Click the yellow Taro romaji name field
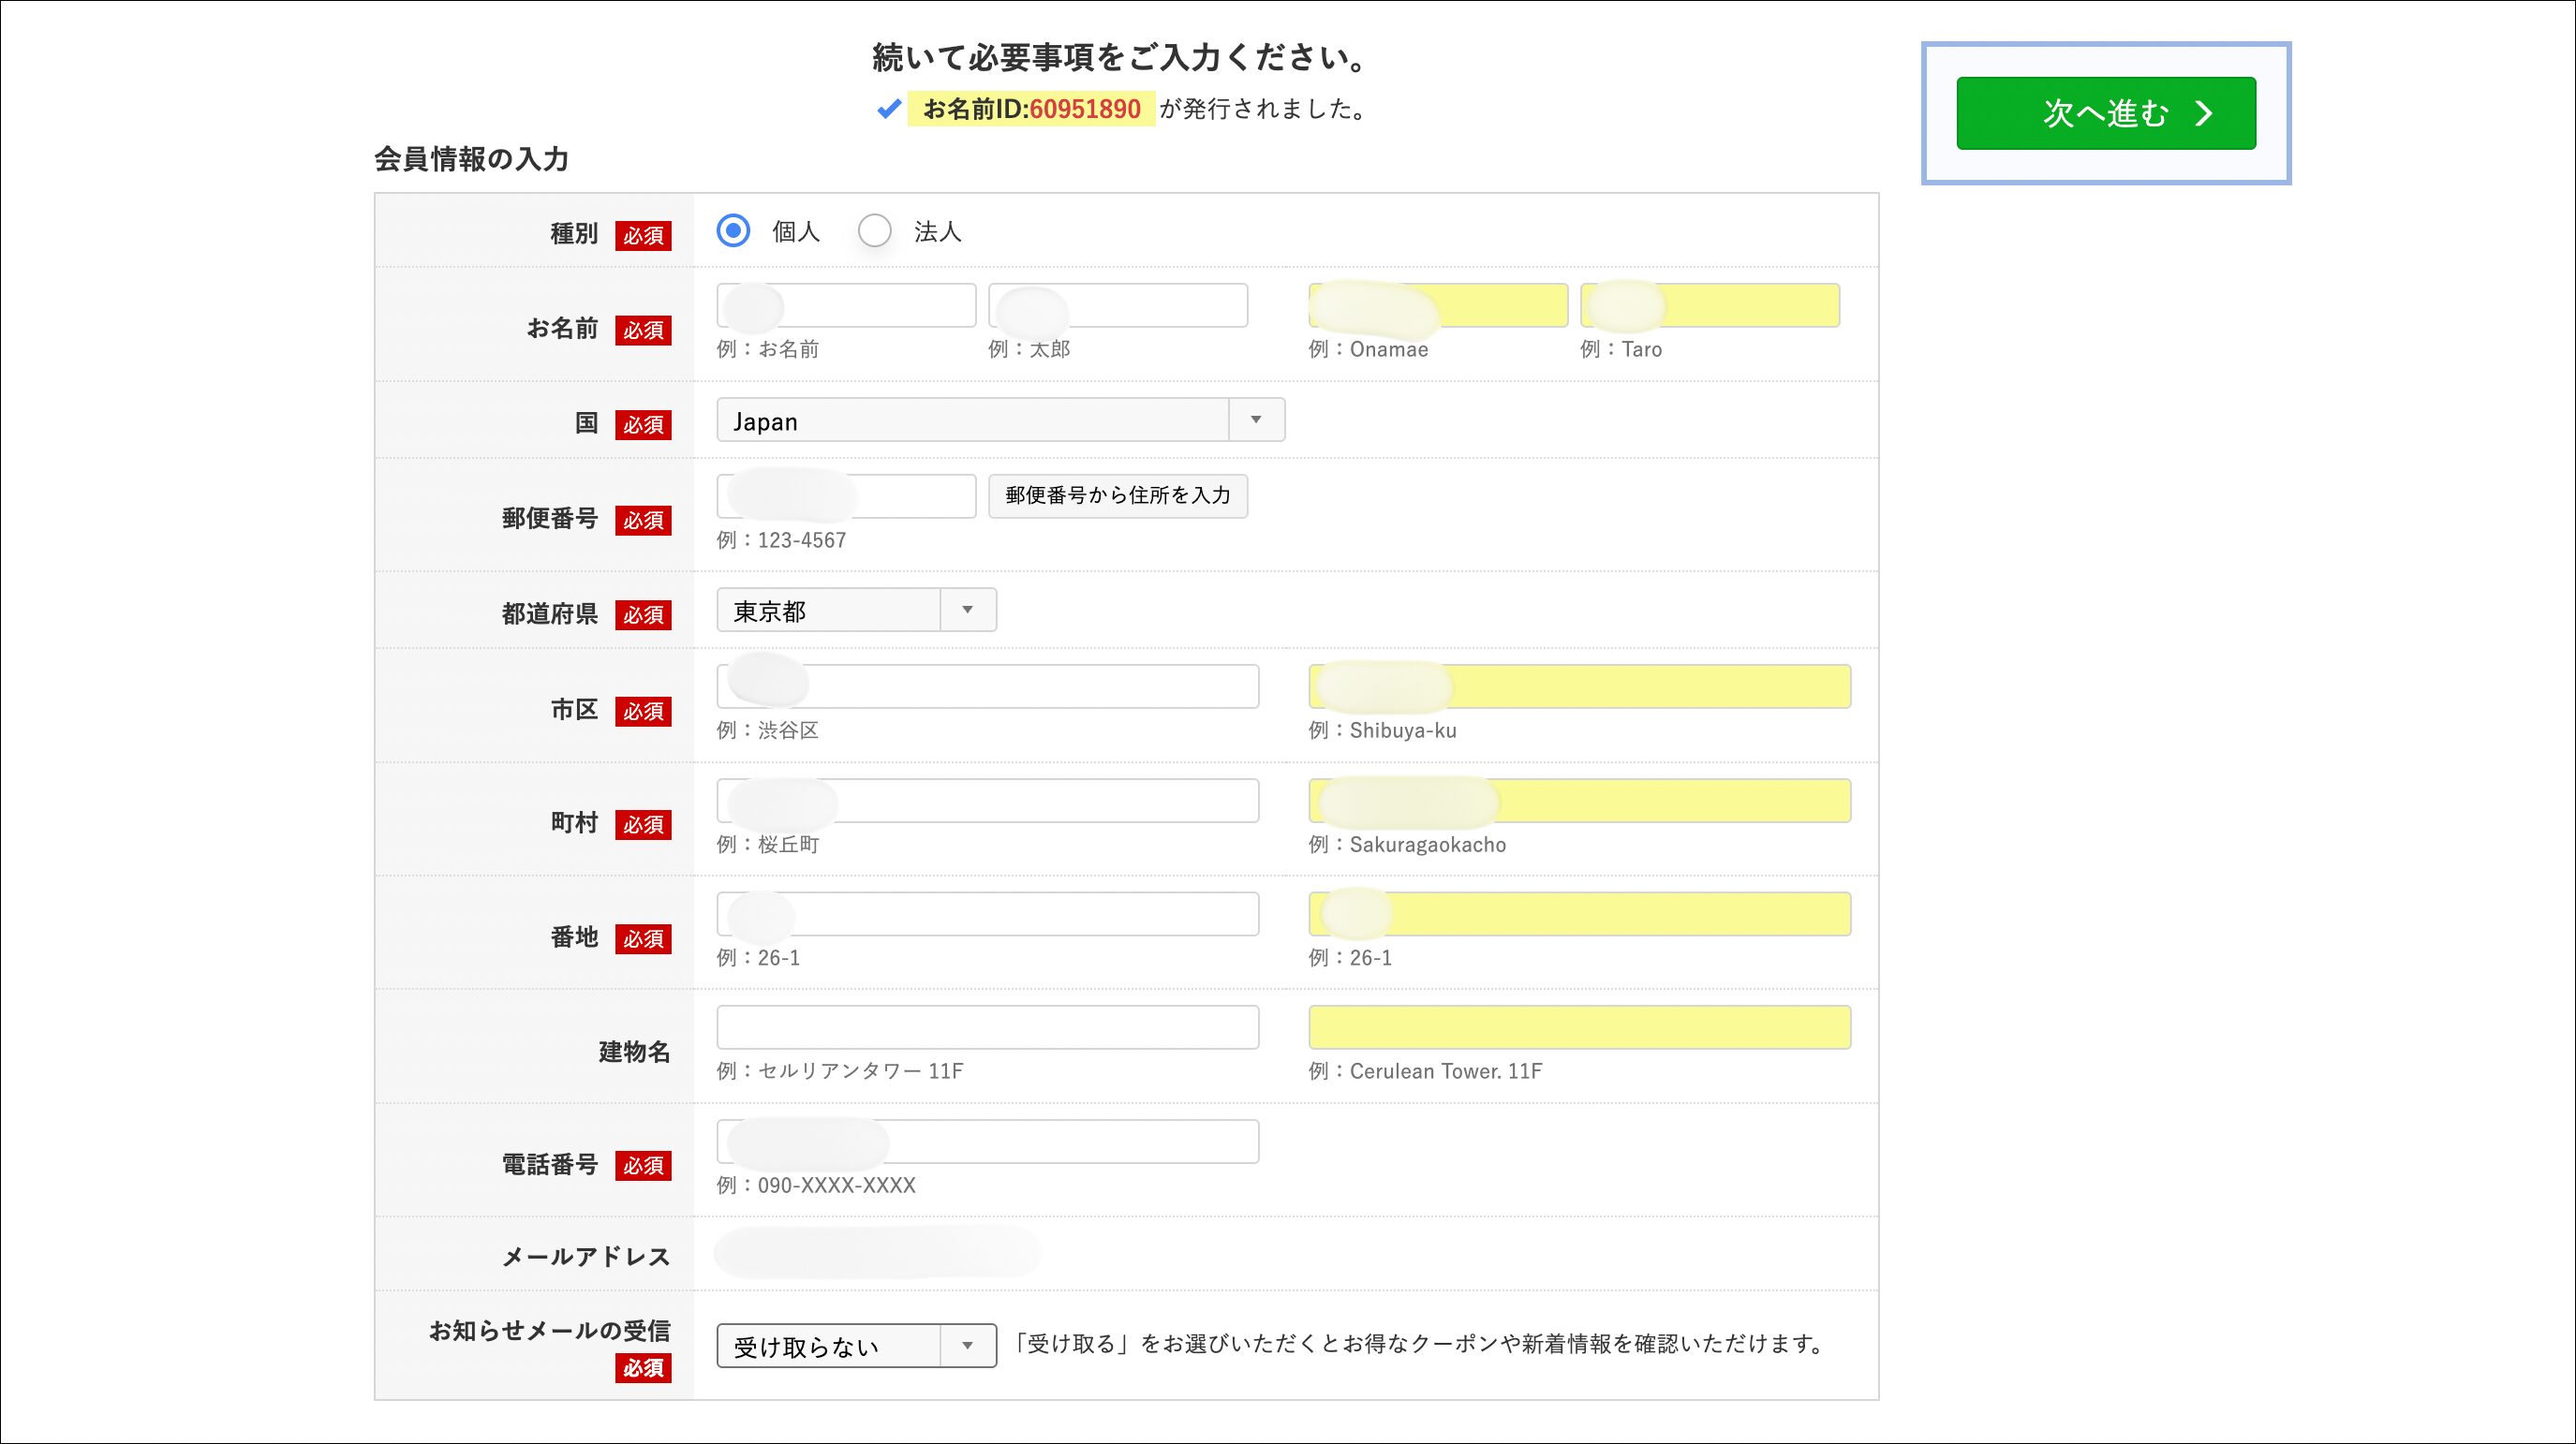The image size is (2576, 1444). [1710, 305]
